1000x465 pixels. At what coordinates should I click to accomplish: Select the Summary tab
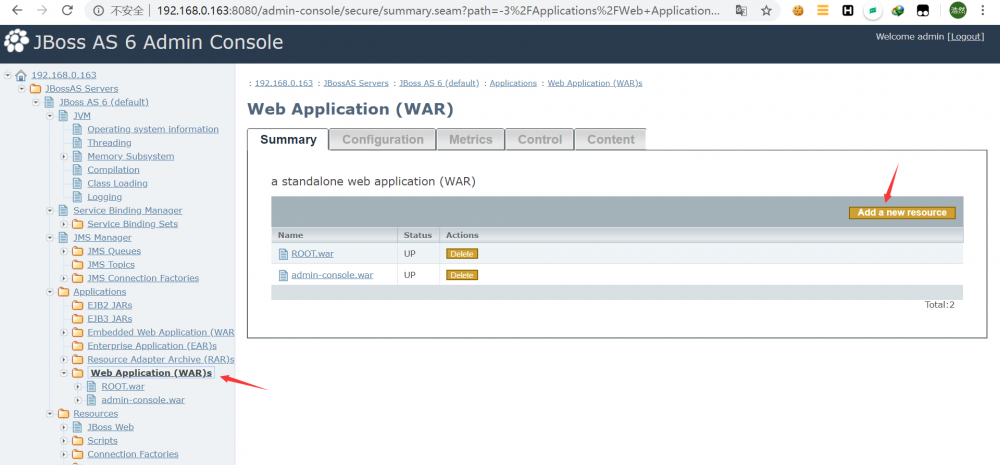click(x=288, y=140)
